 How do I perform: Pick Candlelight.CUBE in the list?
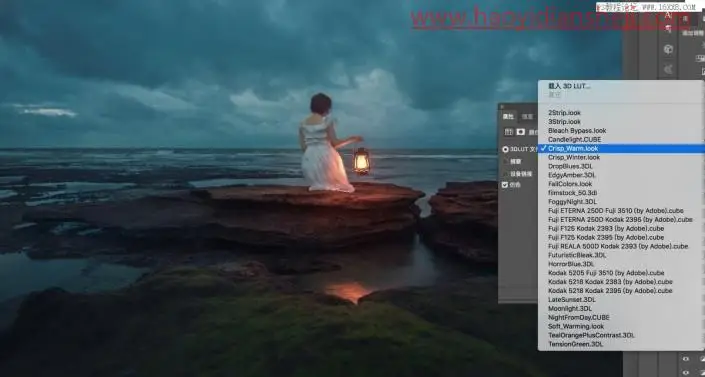574,139
